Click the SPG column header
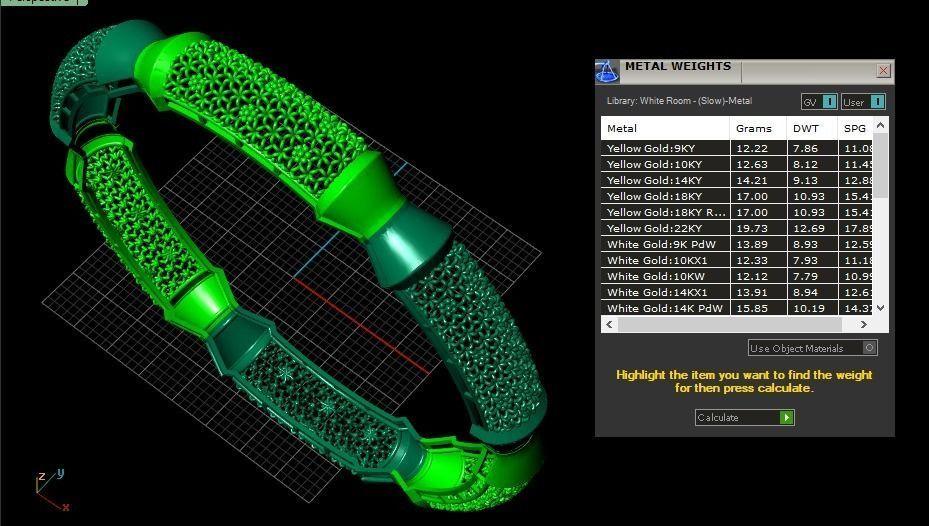 pos(855,128)
